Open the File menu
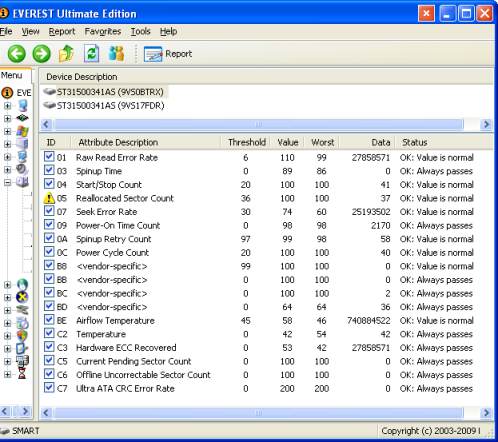 pyautogui.click(x=6, y=31)
